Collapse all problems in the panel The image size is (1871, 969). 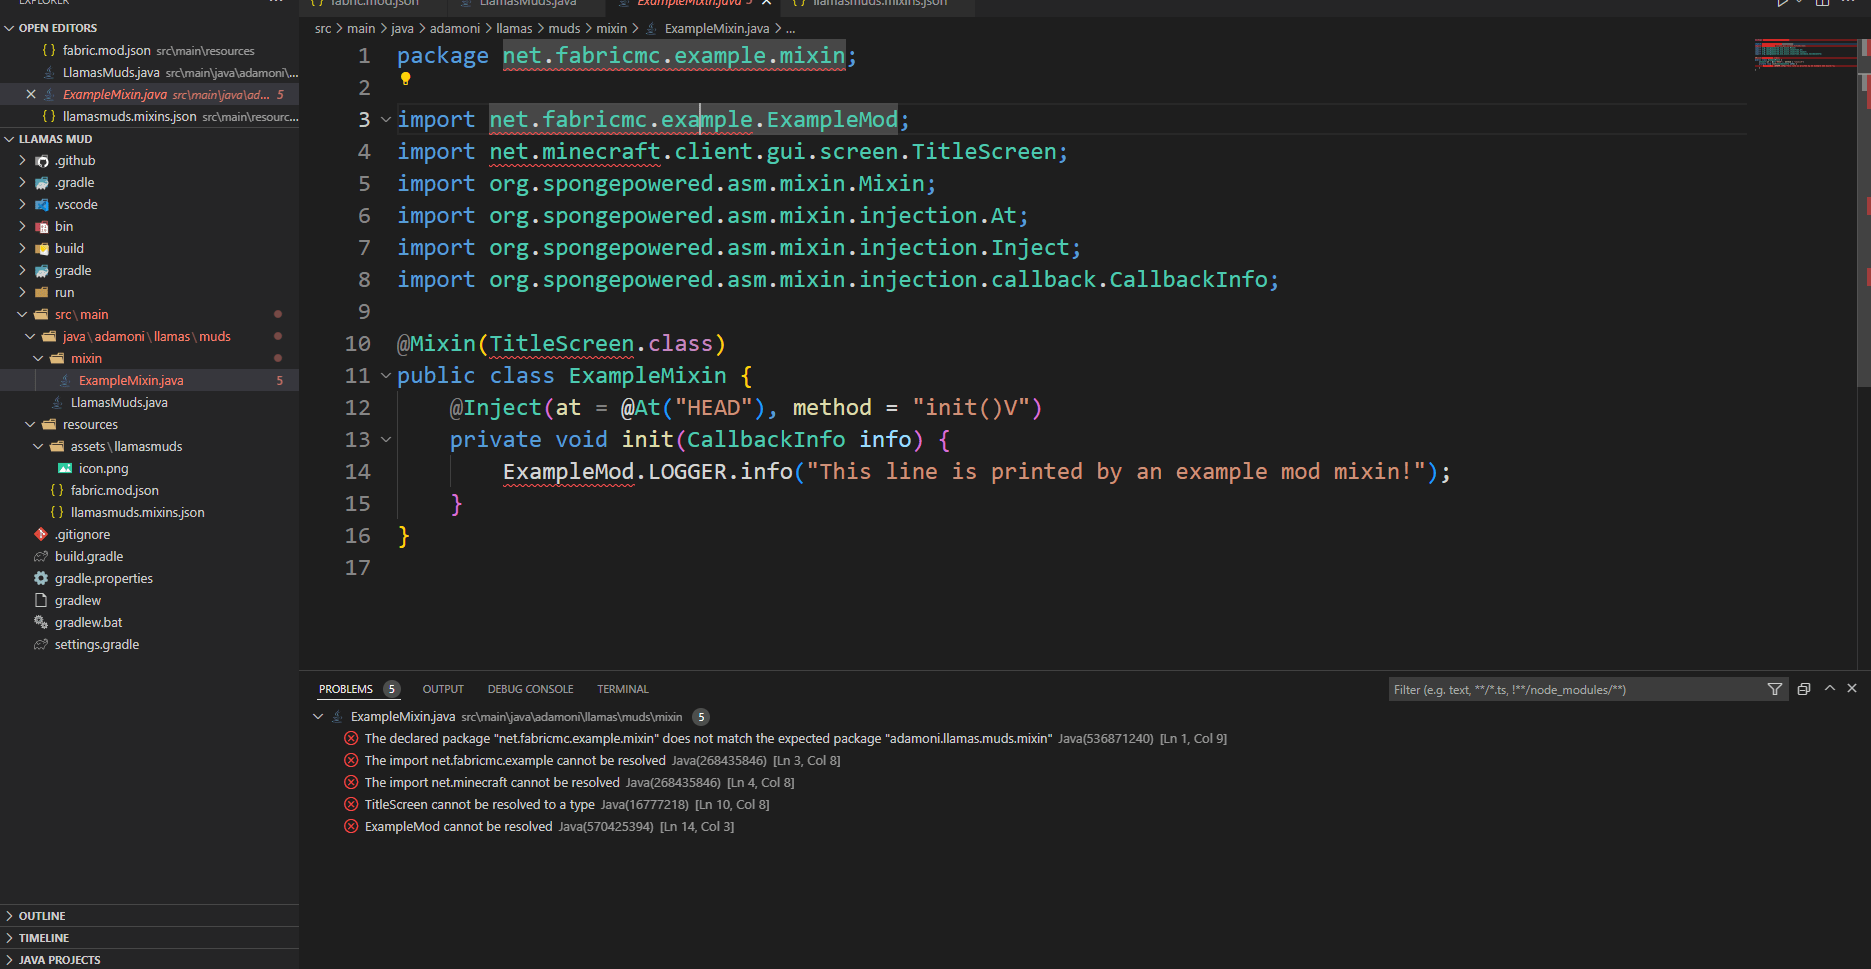click(1804, 689)
